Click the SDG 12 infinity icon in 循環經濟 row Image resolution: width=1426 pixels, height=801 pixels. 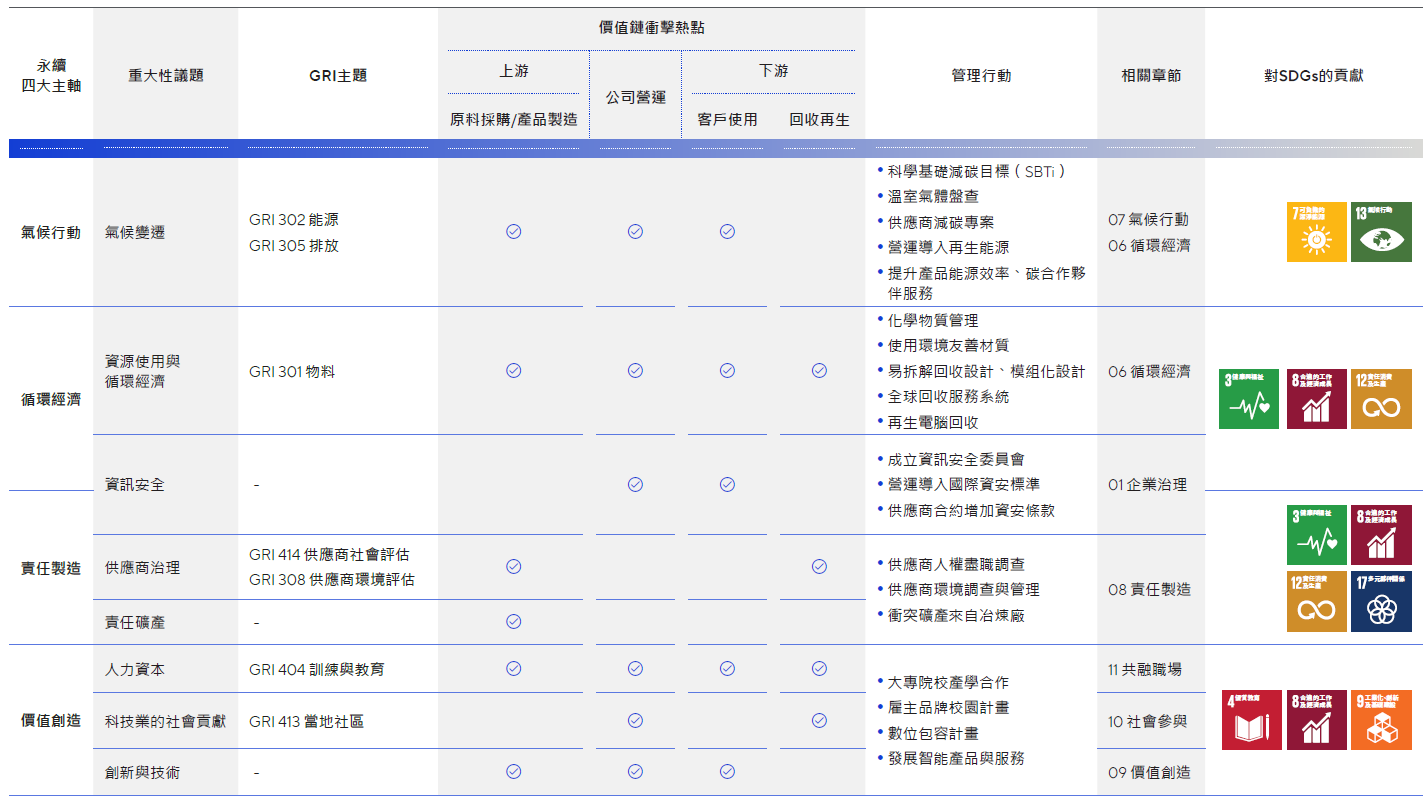point(1381,399)
